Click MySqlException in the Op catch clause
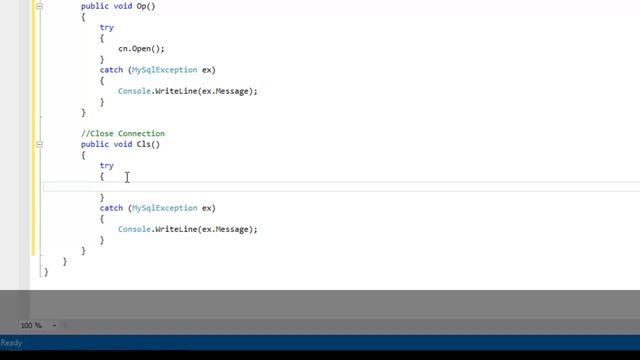 click(164, 70)
